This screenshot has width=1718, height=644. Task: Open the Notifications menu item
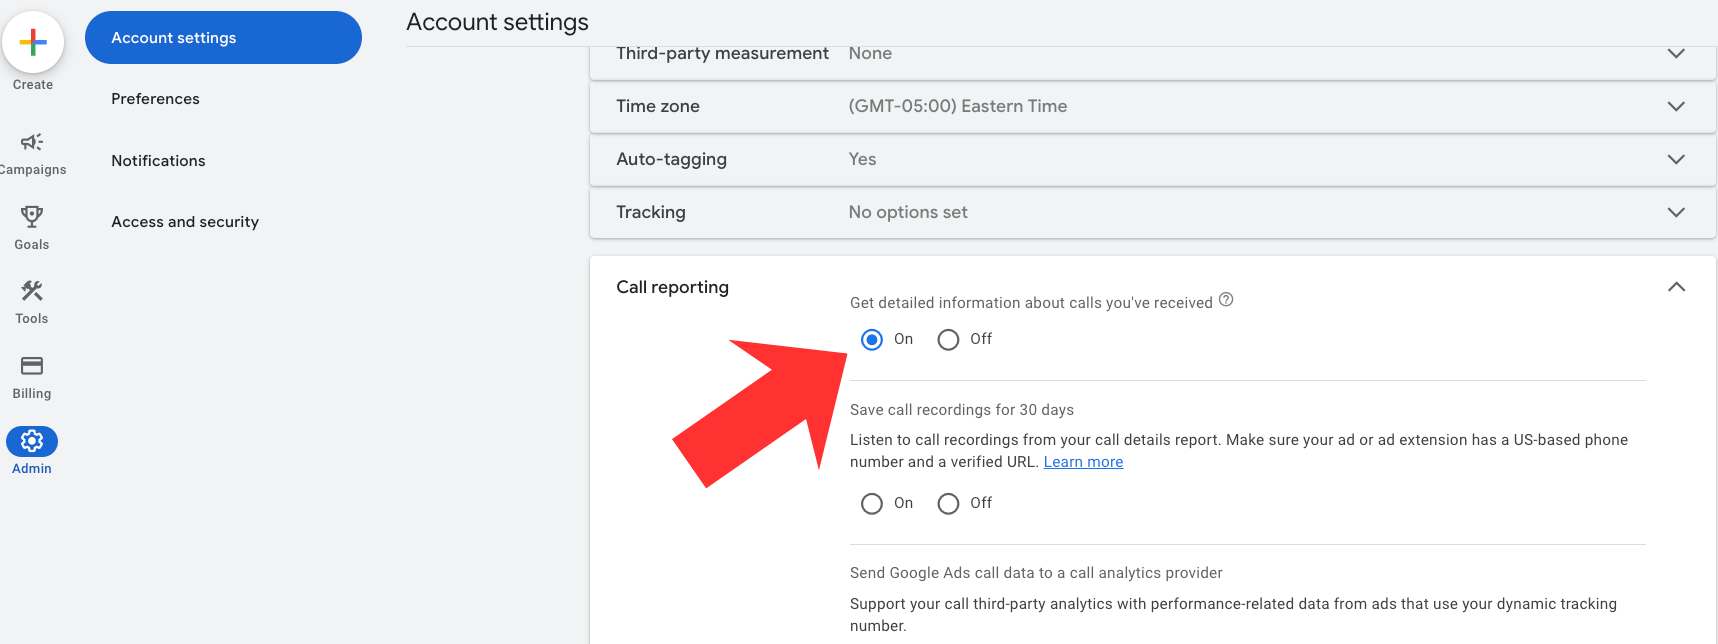point(158,161)
